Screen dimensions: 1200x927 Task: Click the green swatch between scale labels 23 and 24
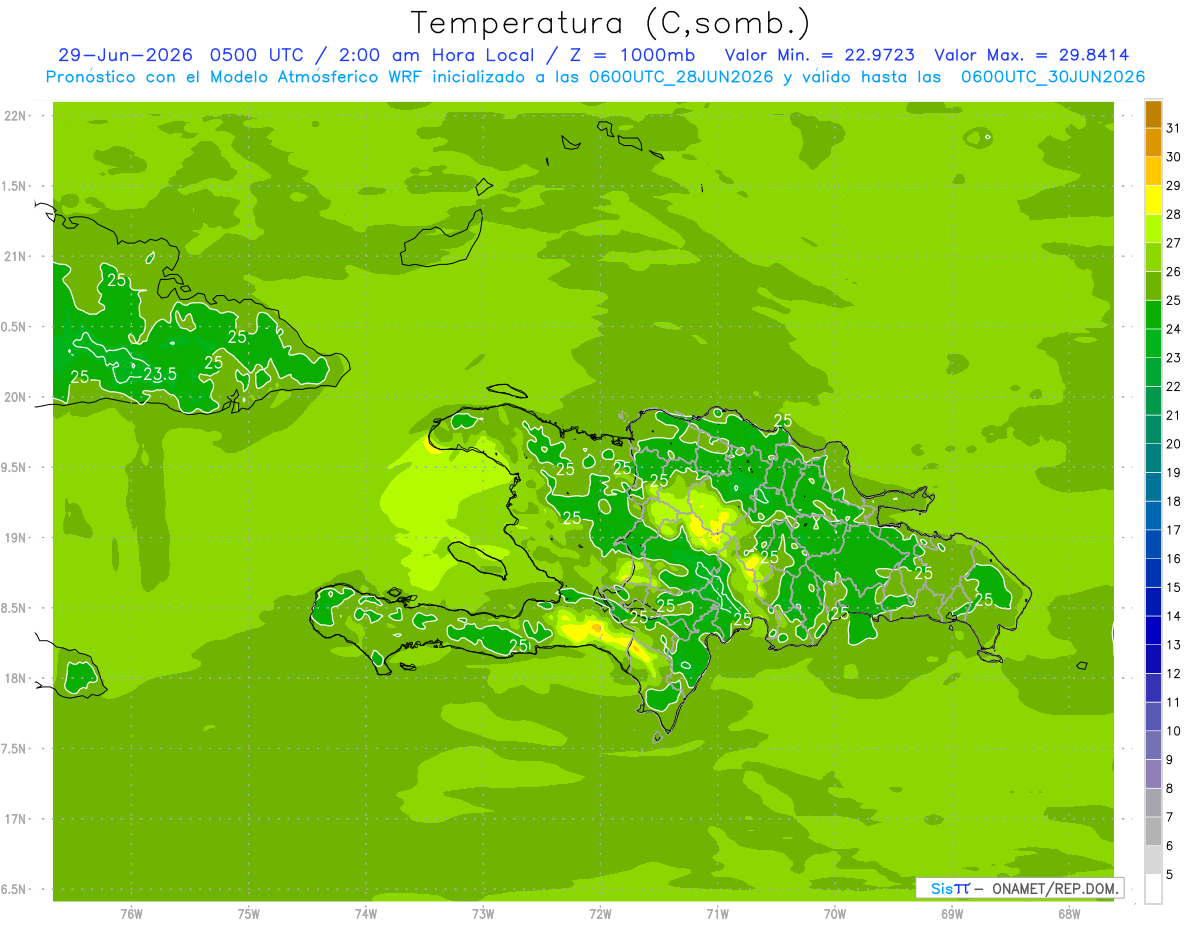(x=1153, y=343)
